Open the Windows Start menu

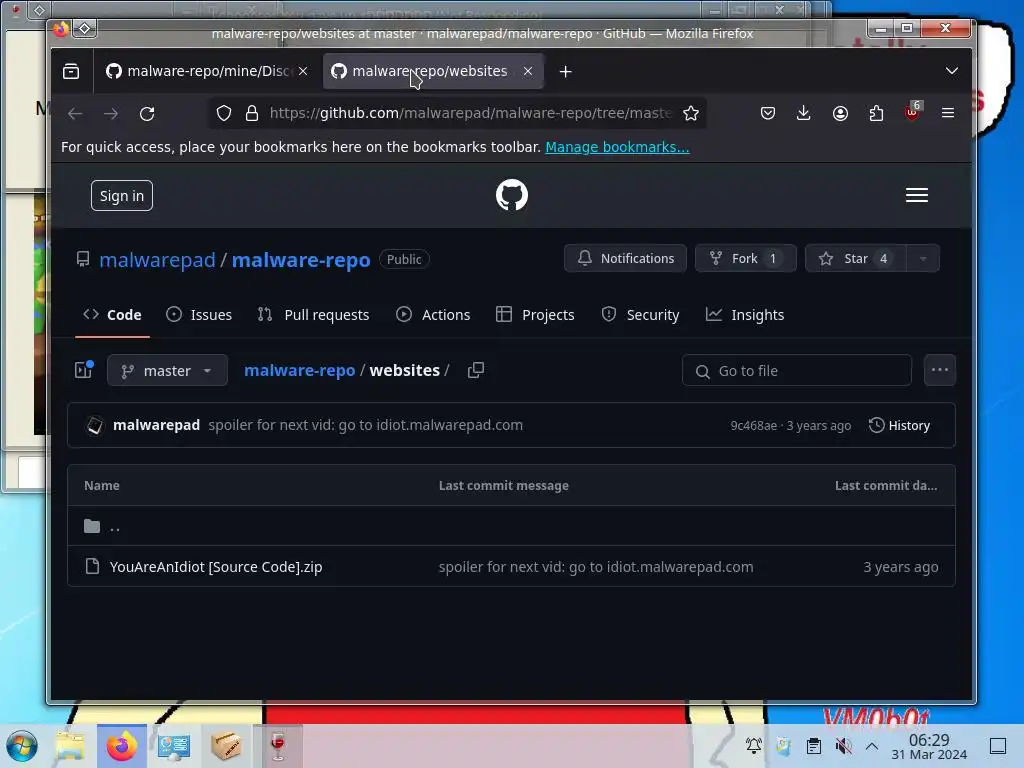22,746
